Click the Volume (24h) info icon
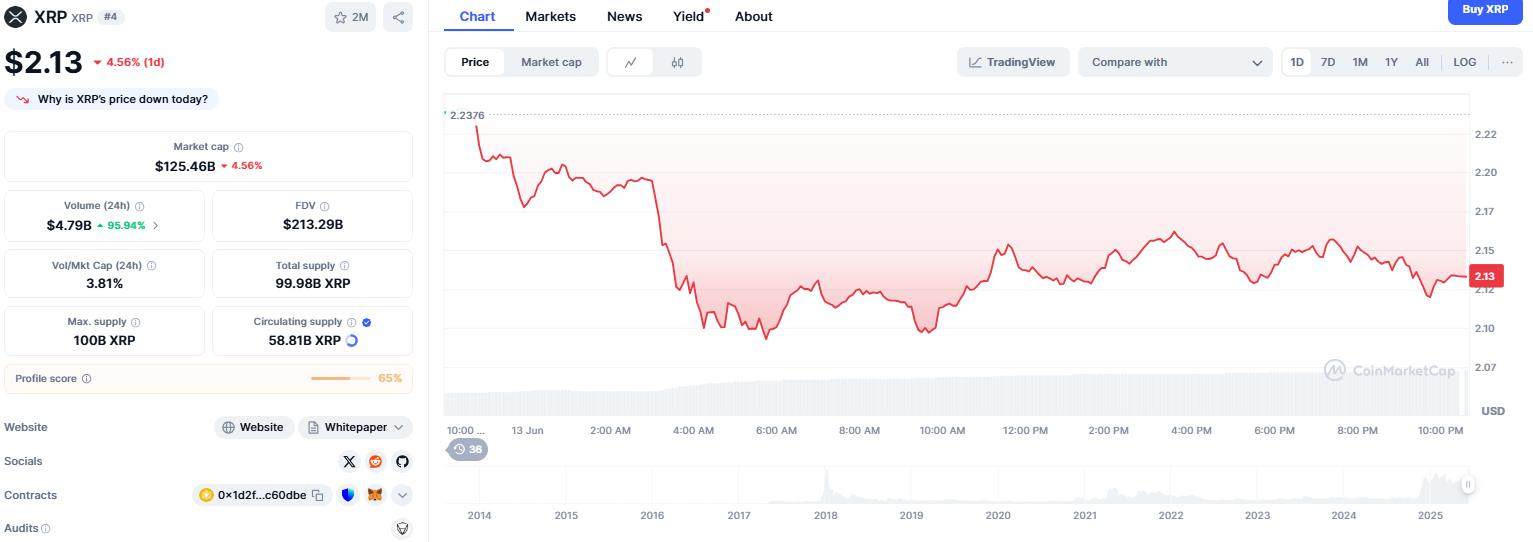The width and height of the screenshot is (1533, 542). point(139,206)
